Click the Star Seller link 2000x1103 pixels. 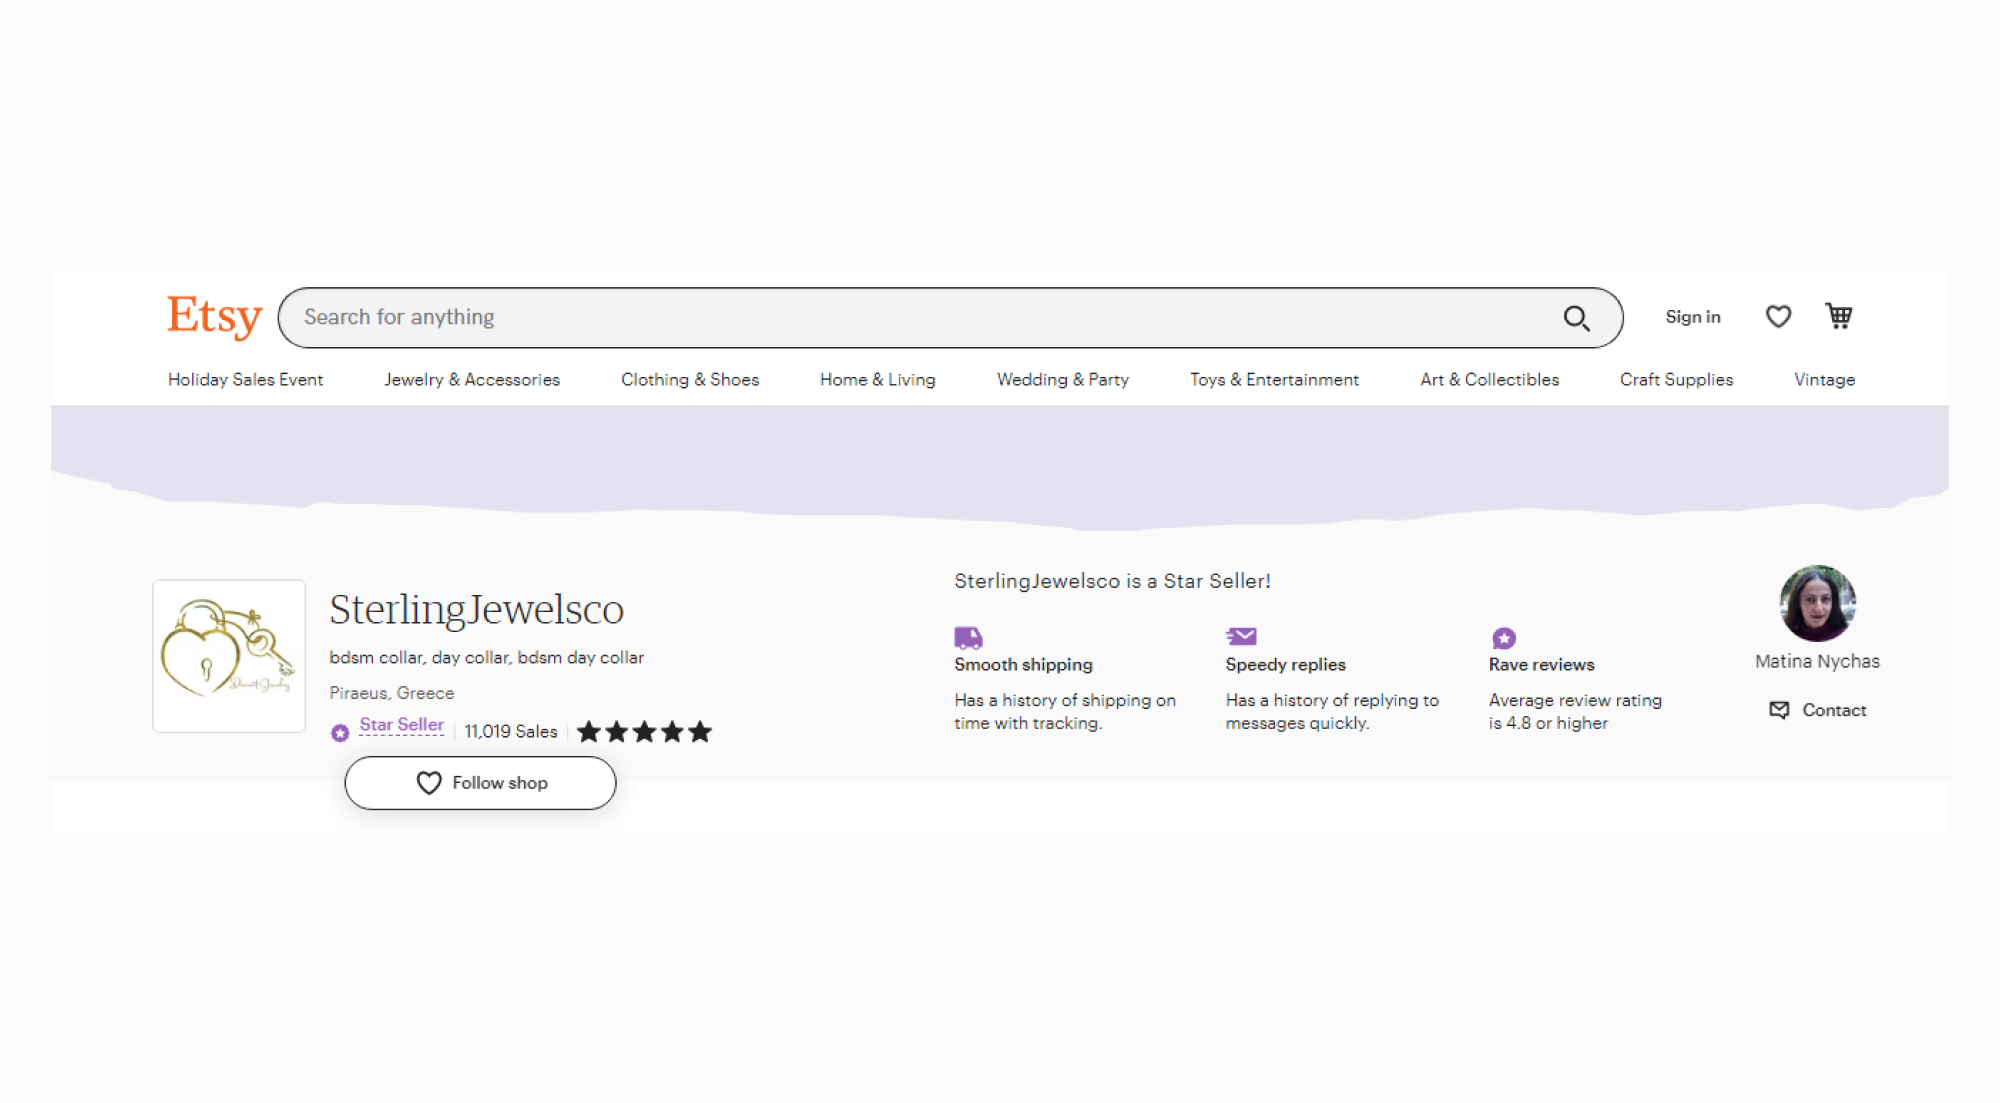[x=401, y=725]
